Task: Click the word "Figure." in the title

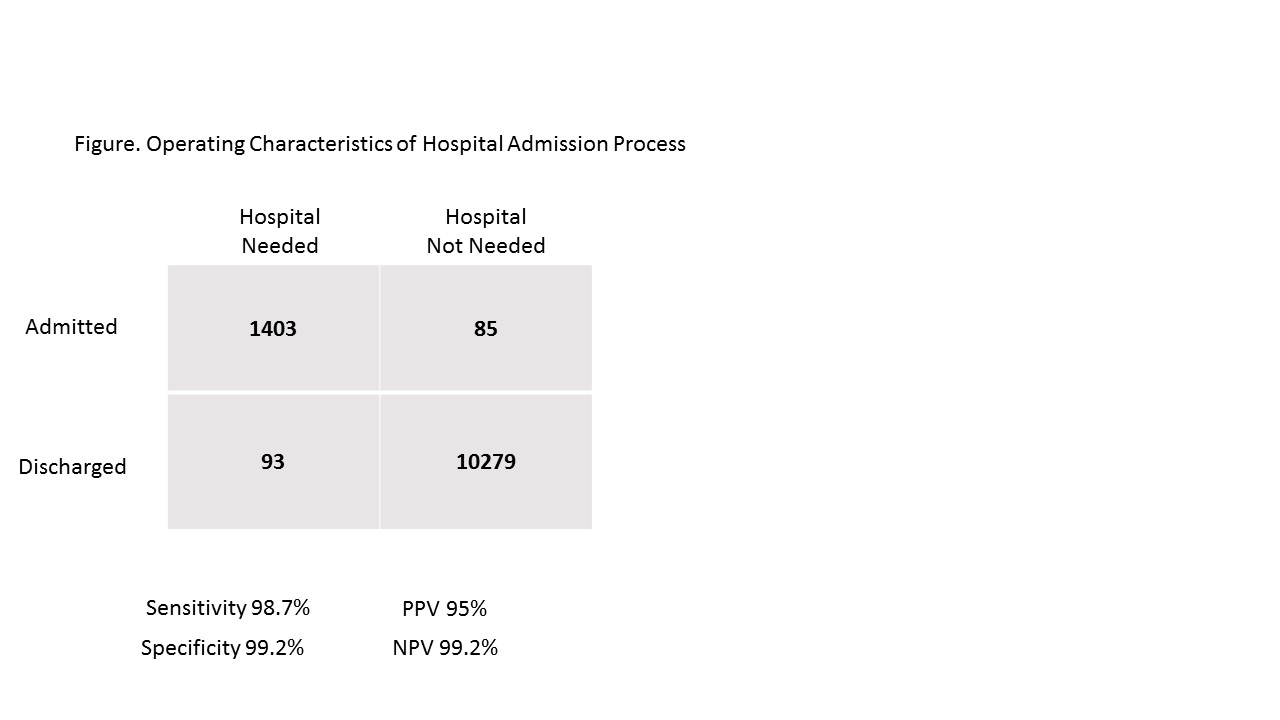Action: coord(107,144)
